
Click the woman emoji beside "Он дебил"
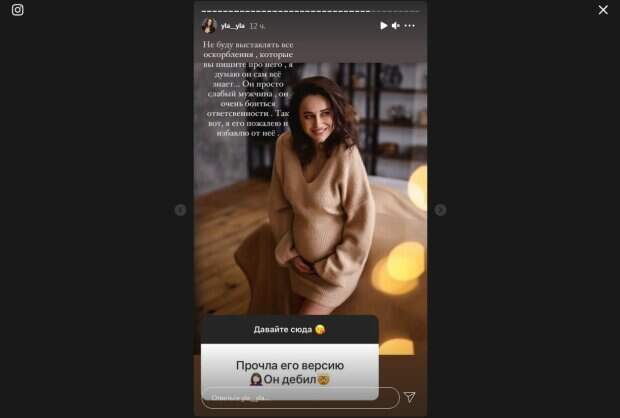tap(256, 380)
